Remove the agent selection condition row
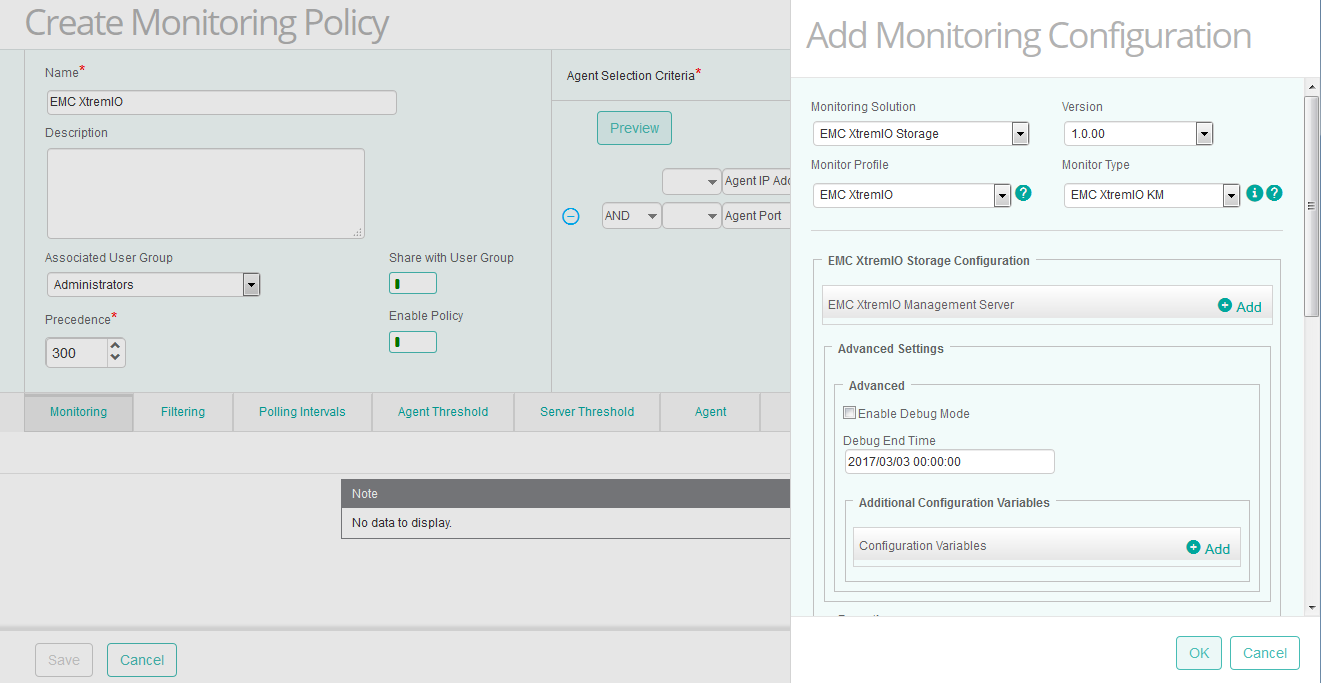This screenshot has height=683, width=1321. (x=571, y=215)
